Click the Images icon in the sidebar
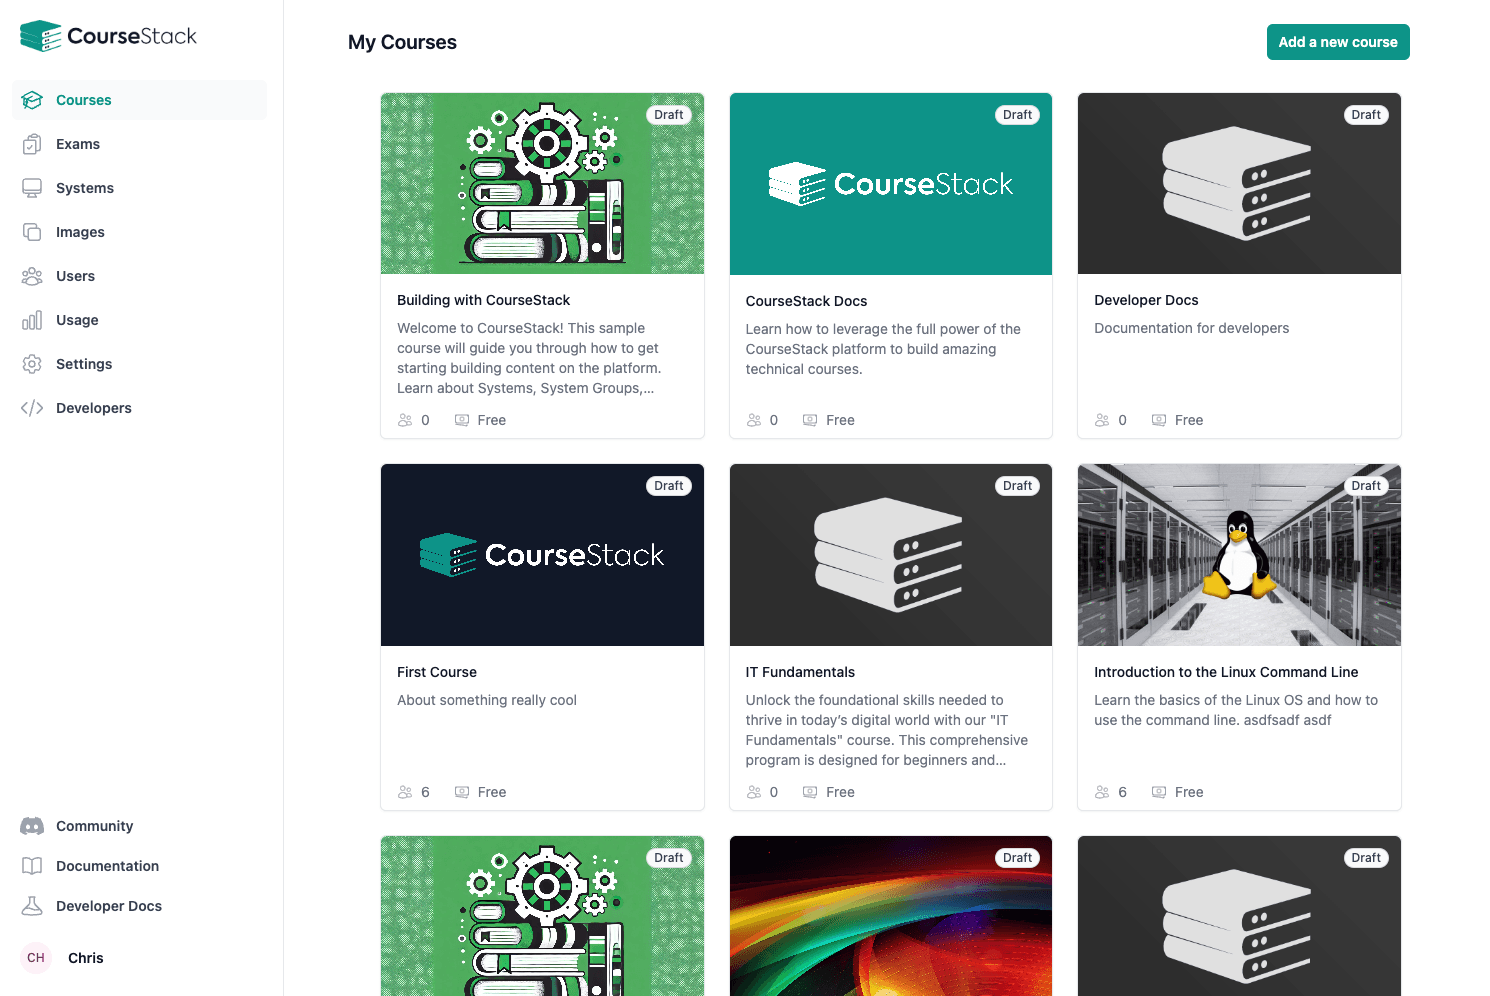Screen dimensions: 1490x996 click(33, 232)
